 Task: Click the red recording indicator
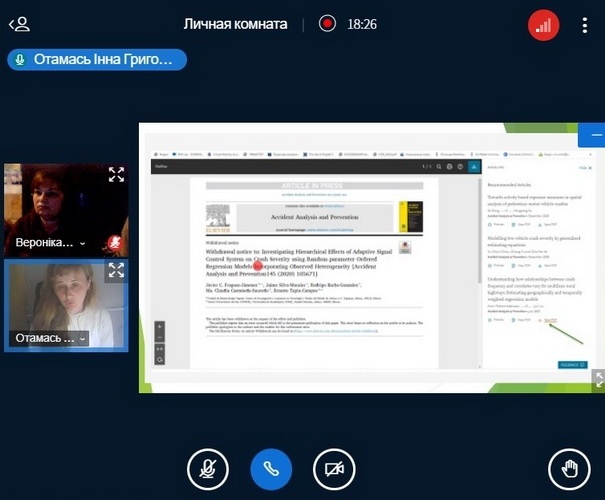click(327, 23)
